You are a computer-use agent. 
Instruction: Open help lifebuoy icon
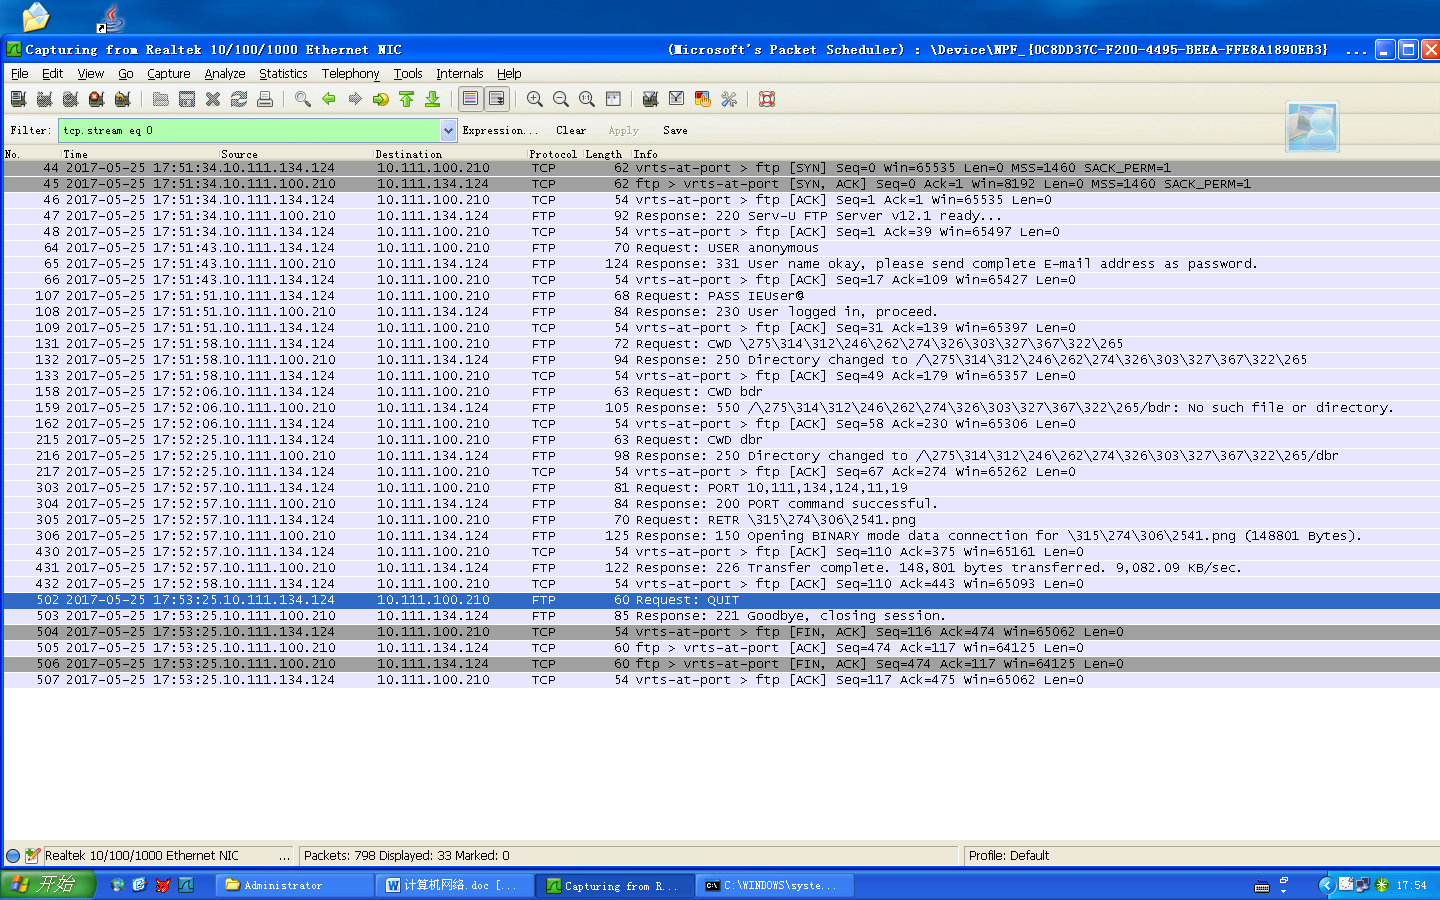[766, 99]
